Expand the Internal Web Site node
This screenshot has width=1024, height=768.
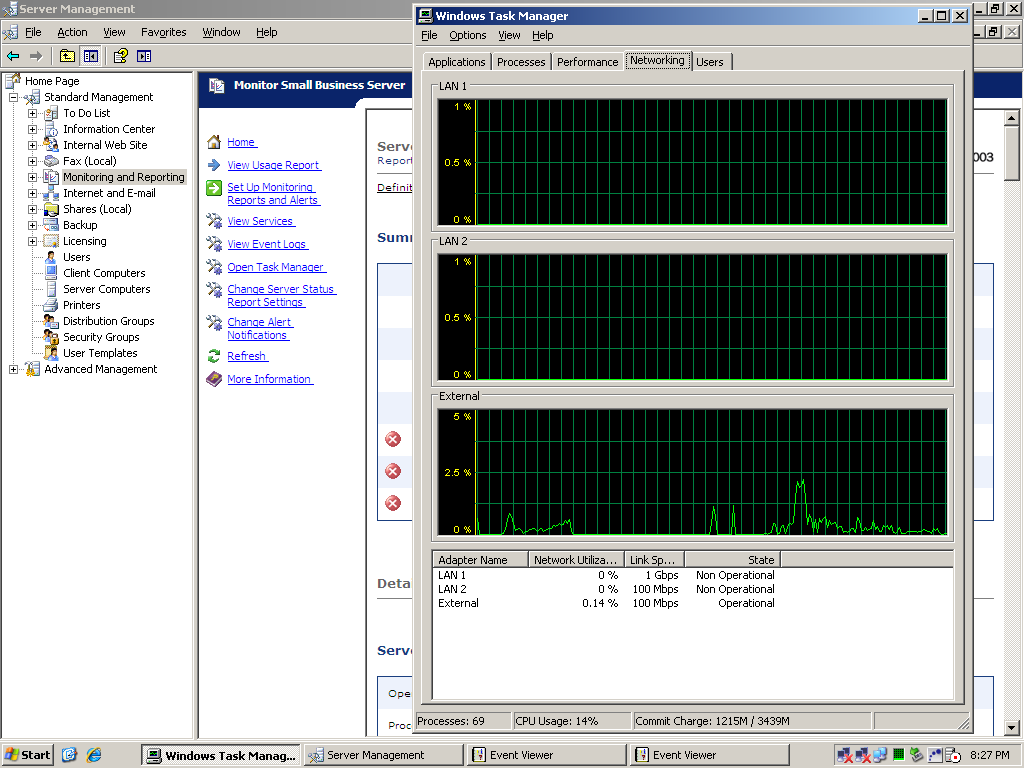pos(32,145)
